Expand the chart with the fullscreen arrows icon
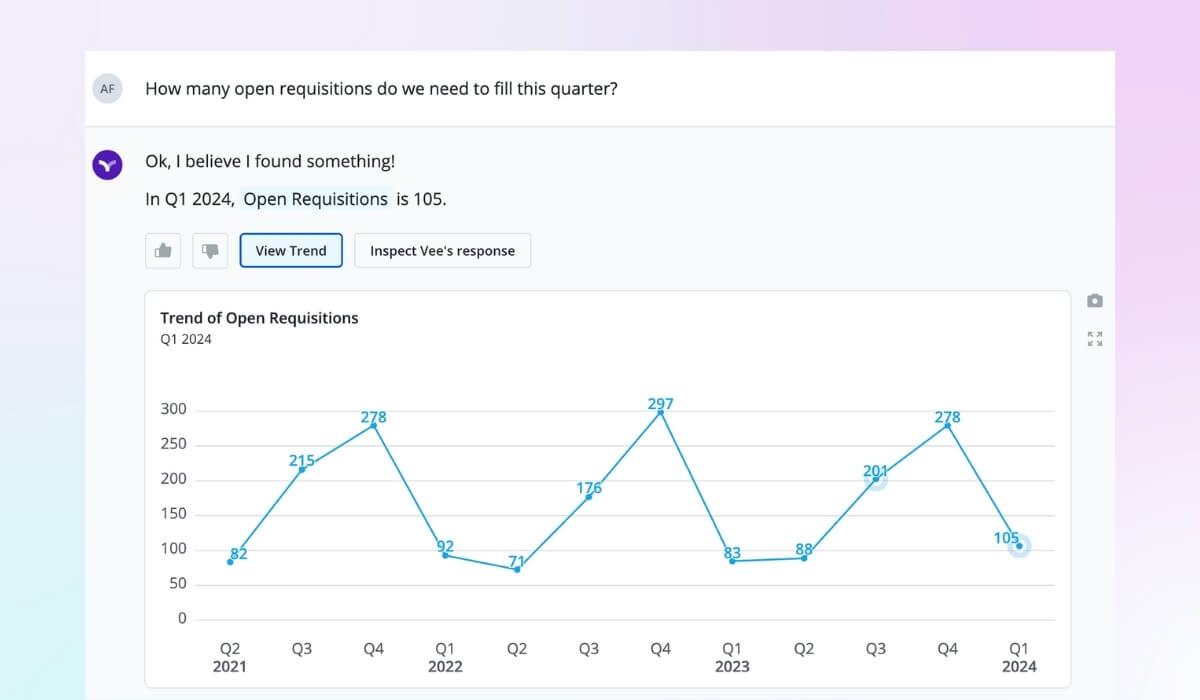This screenshot has width=1200, height=700. point(1095,338)
